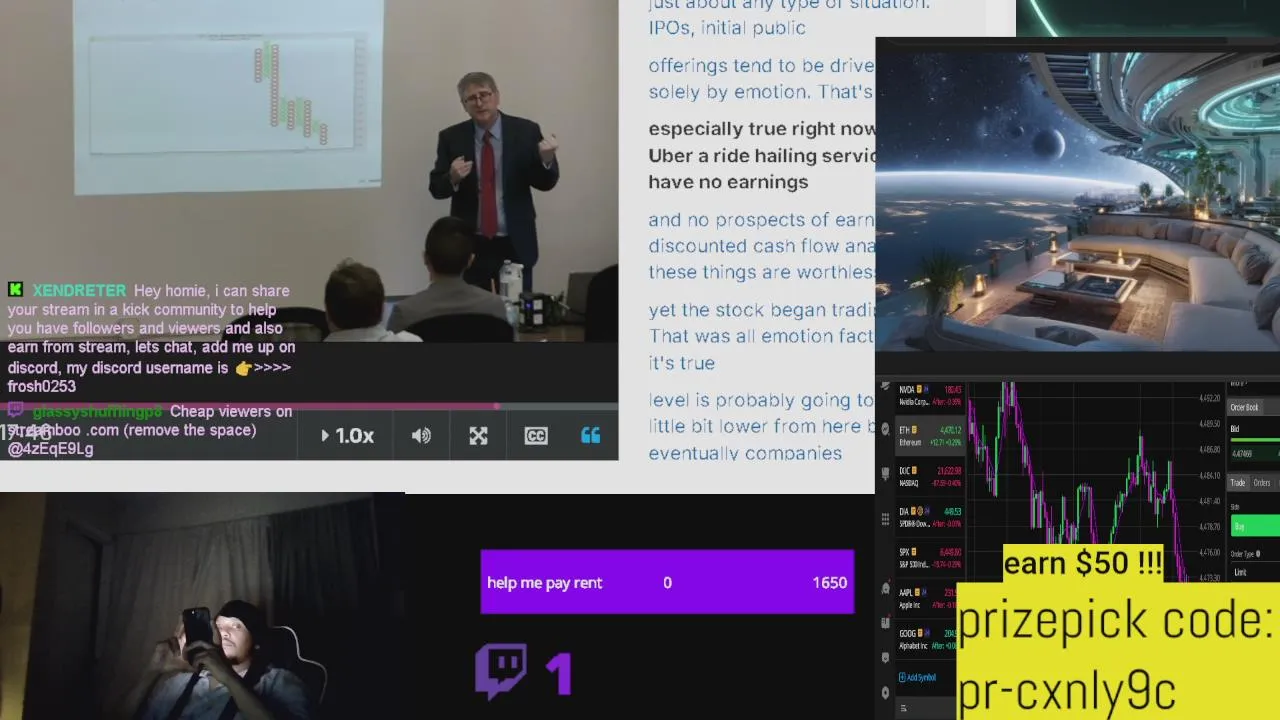Click the progress bar scrubber handle

tap(497, 406)
